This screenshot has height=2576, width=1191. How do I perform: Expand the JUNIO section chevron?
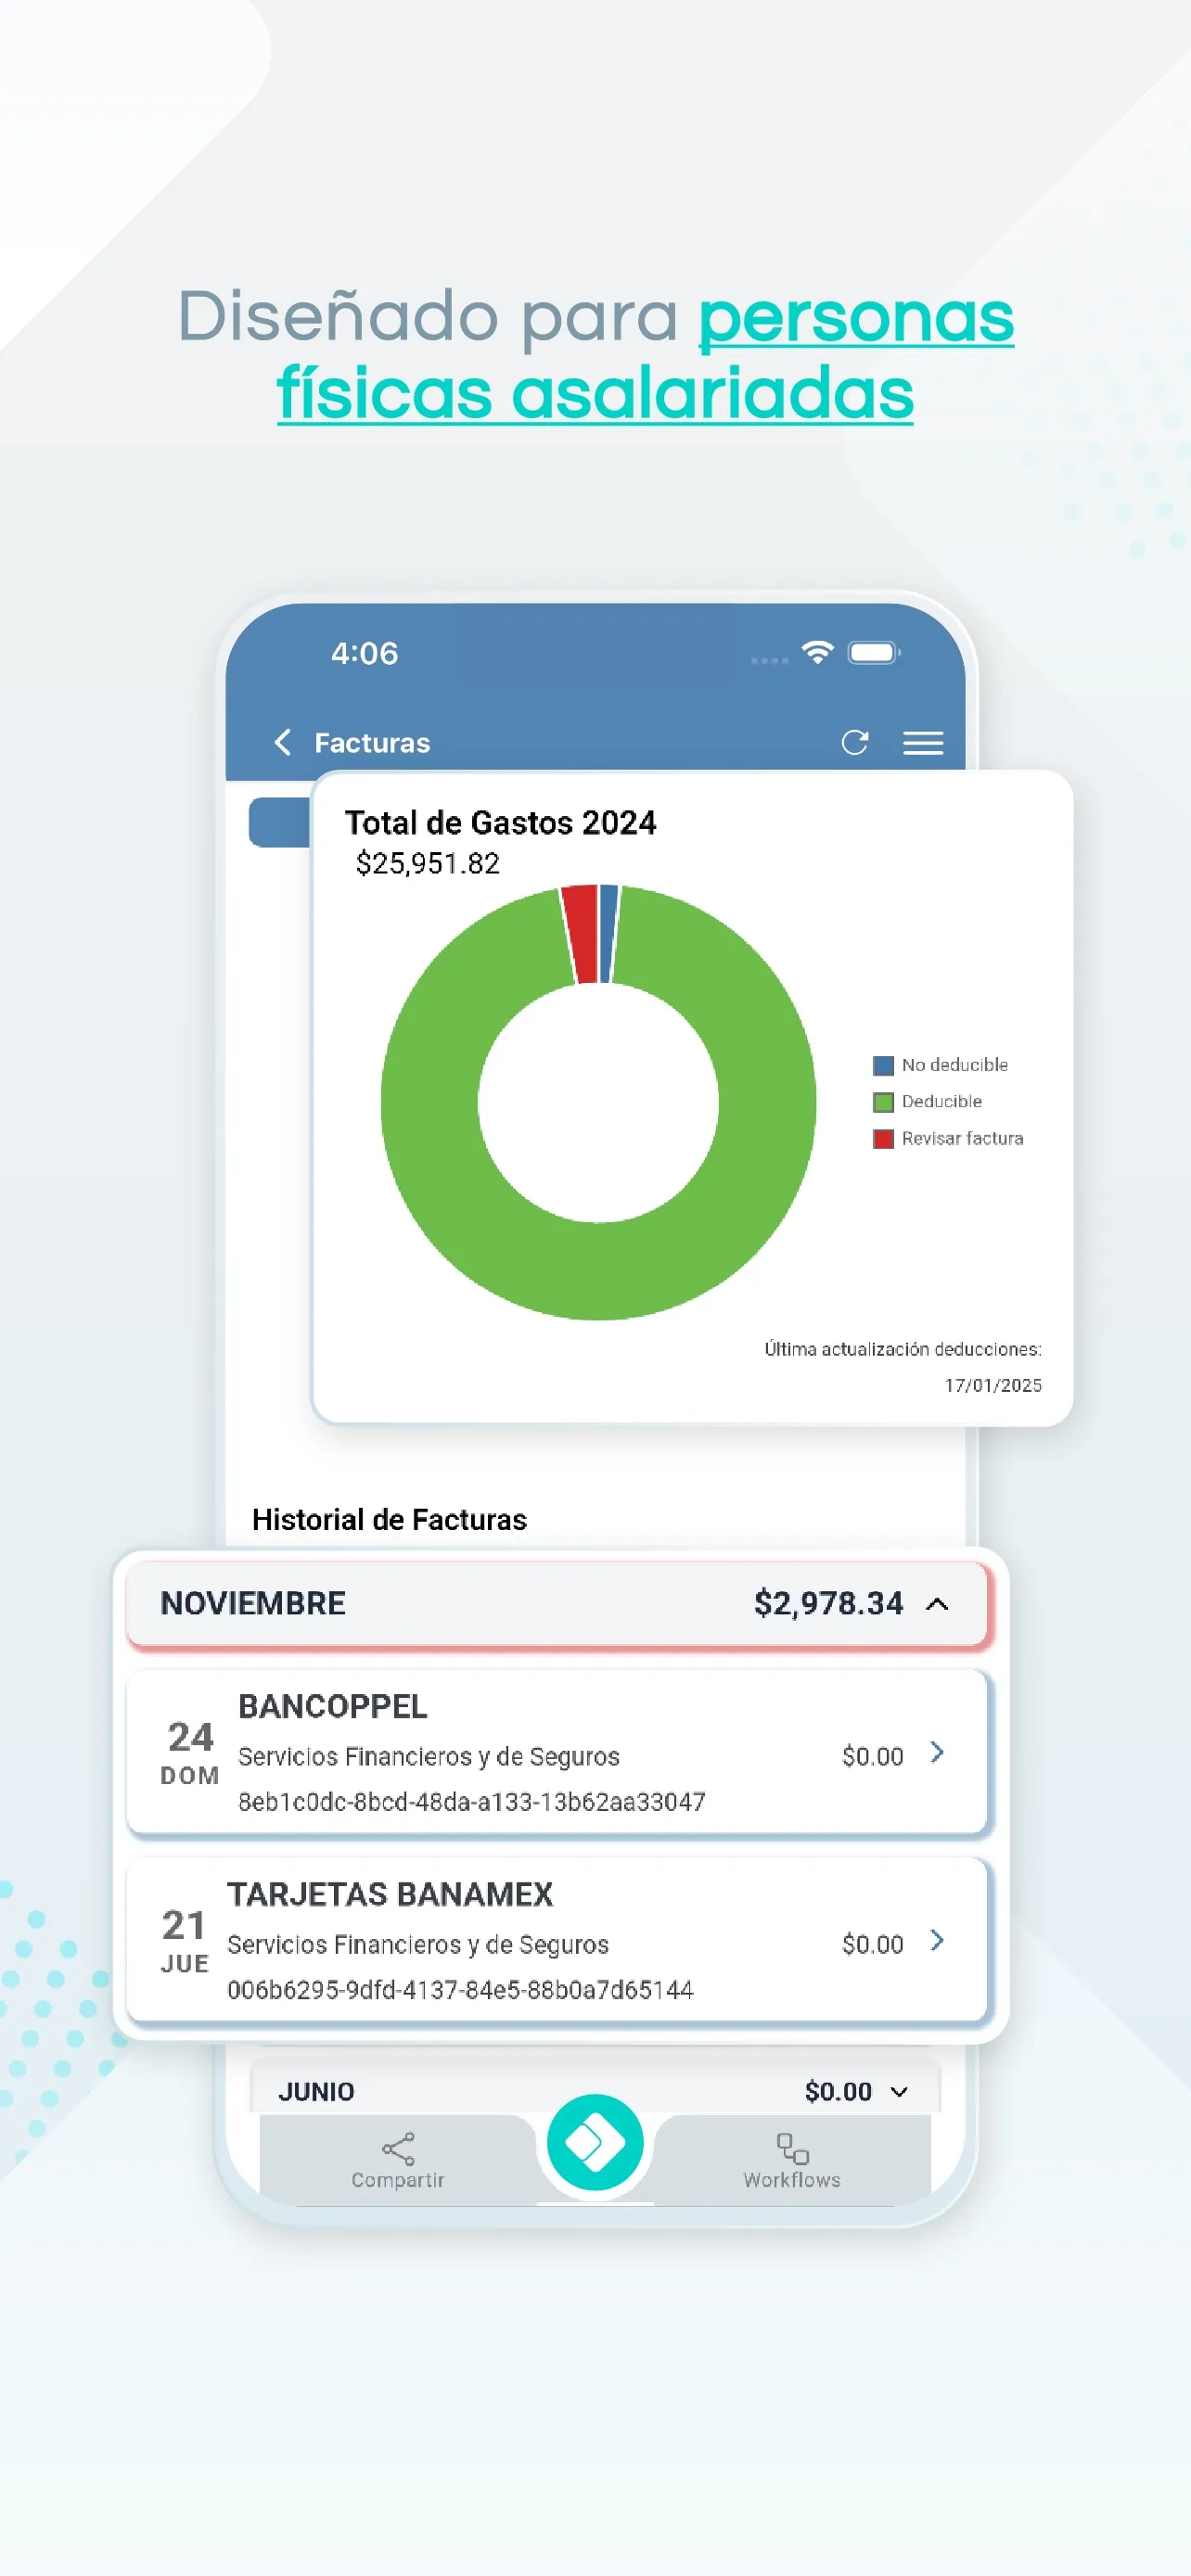(899, 2091)
